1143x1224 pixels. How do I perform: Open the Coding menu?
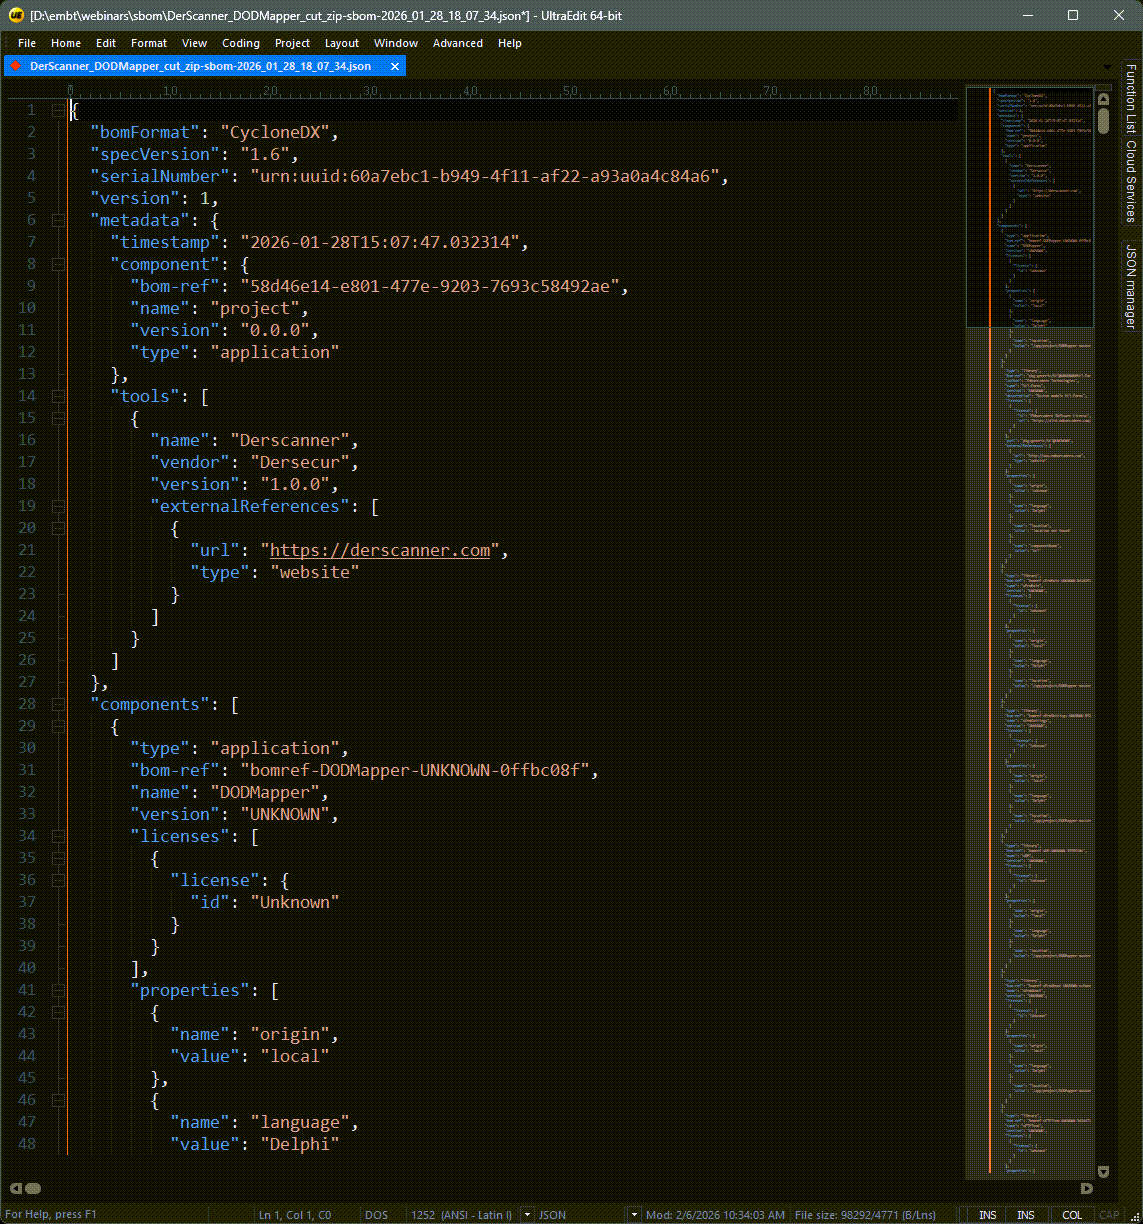(x=241, y=43)
